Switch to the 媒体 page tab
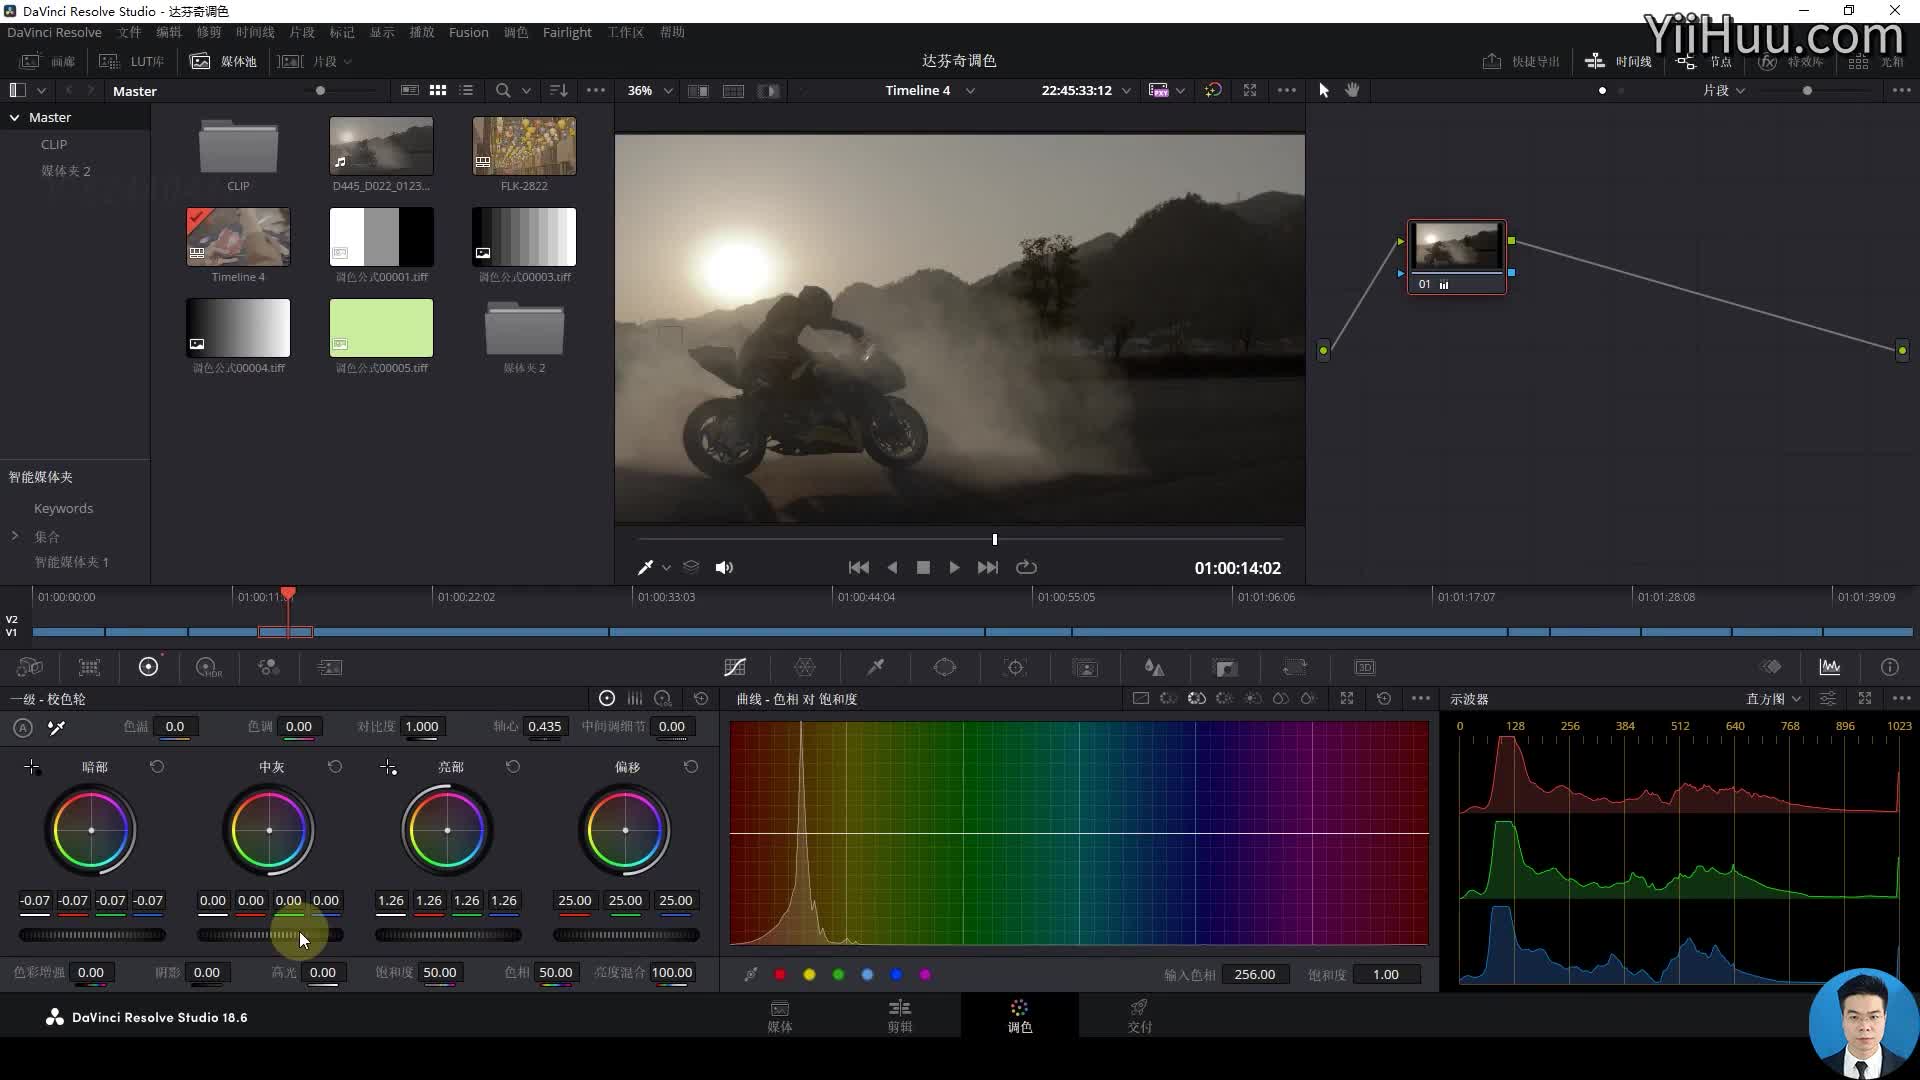Screen dimensions: 1920x1080 [780, 1015]
